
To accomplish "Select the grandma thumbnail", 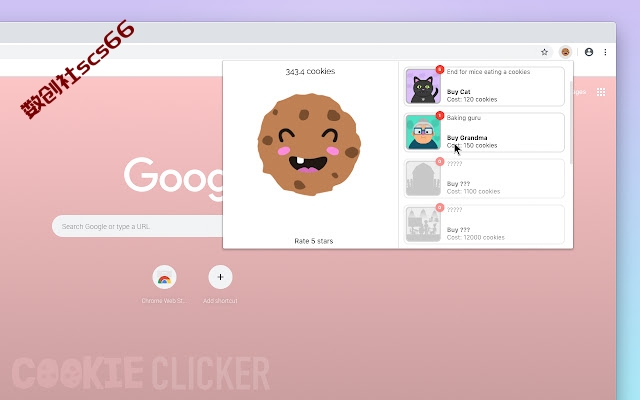I will click(423, 132).
